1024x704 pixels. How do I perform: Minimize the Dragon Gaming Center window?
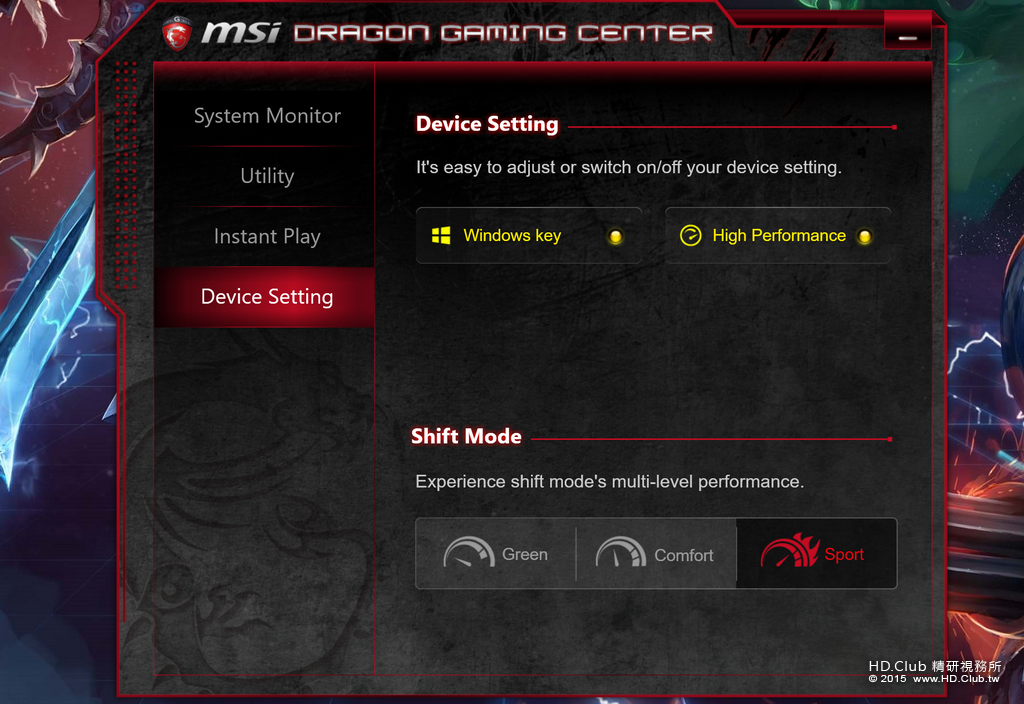pyautogui.click(x=908, y=37)
